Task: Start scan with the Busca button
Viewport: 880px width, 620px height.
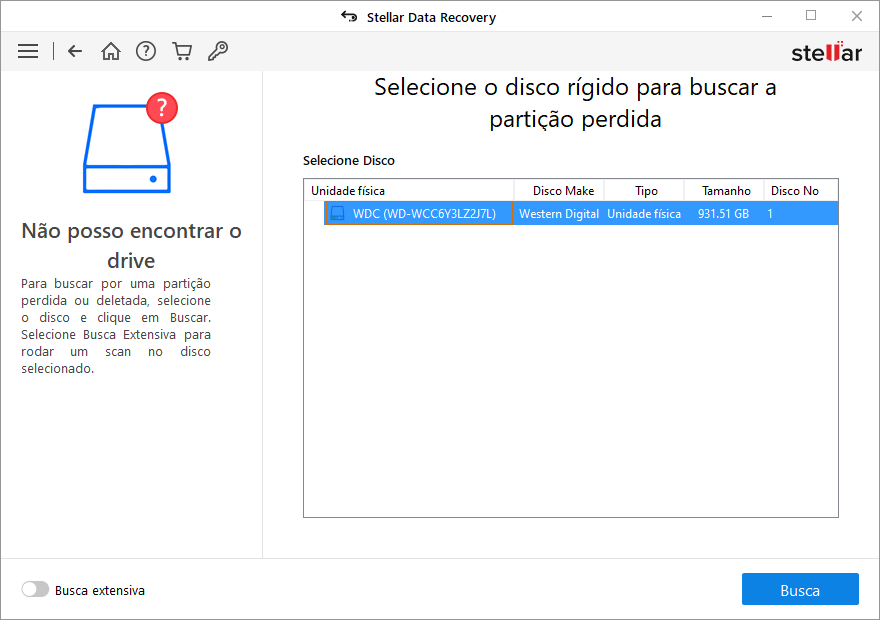Action: coord(800,589)
